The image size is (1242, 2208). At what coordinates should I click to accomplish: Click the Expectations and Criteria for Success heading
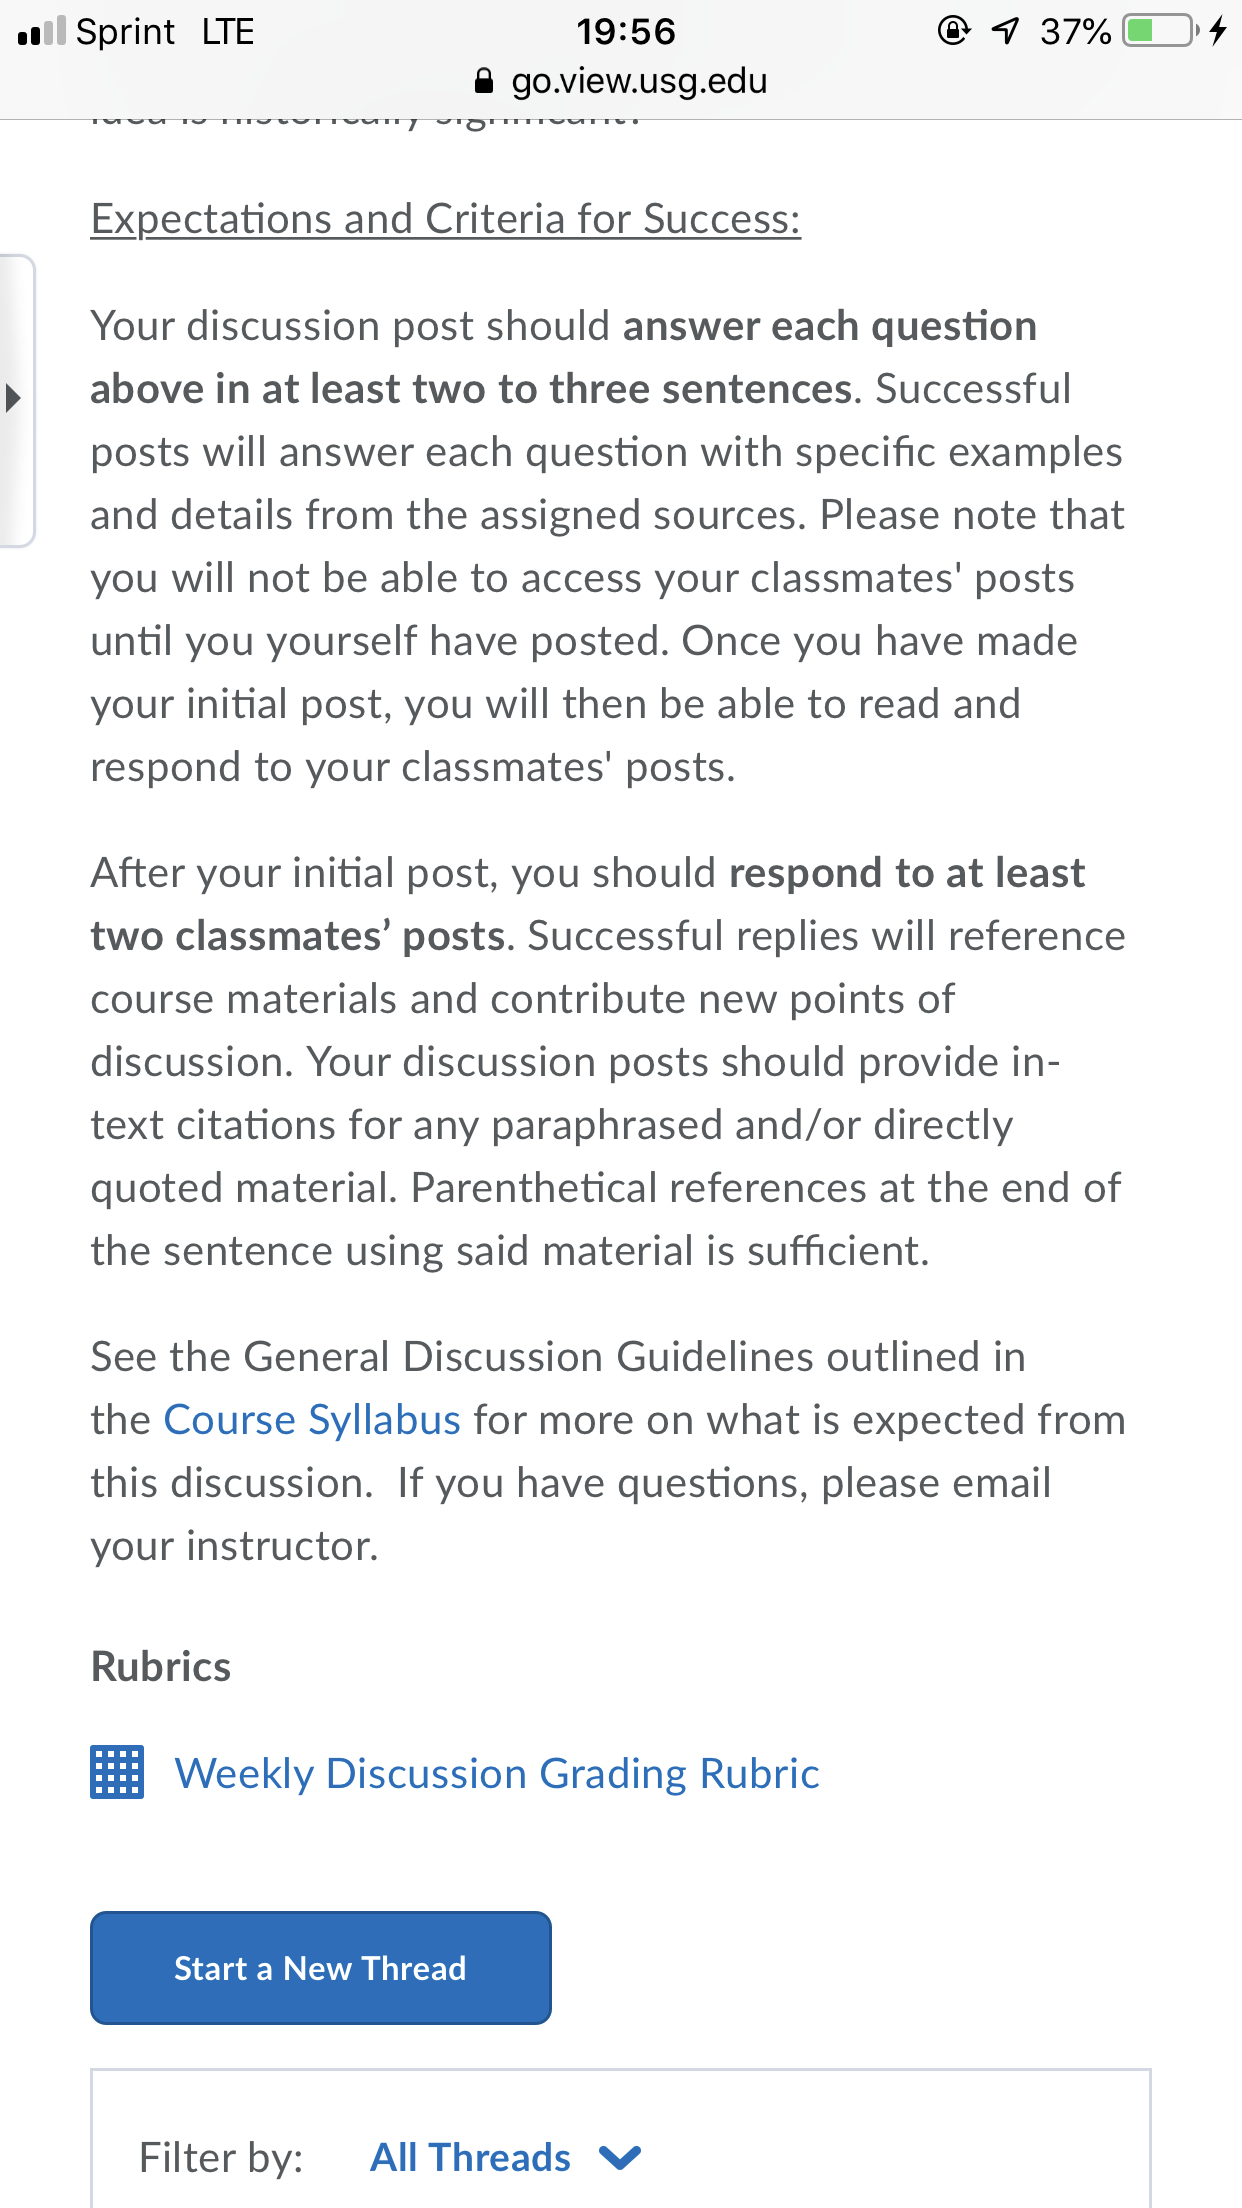pos(446,219)
